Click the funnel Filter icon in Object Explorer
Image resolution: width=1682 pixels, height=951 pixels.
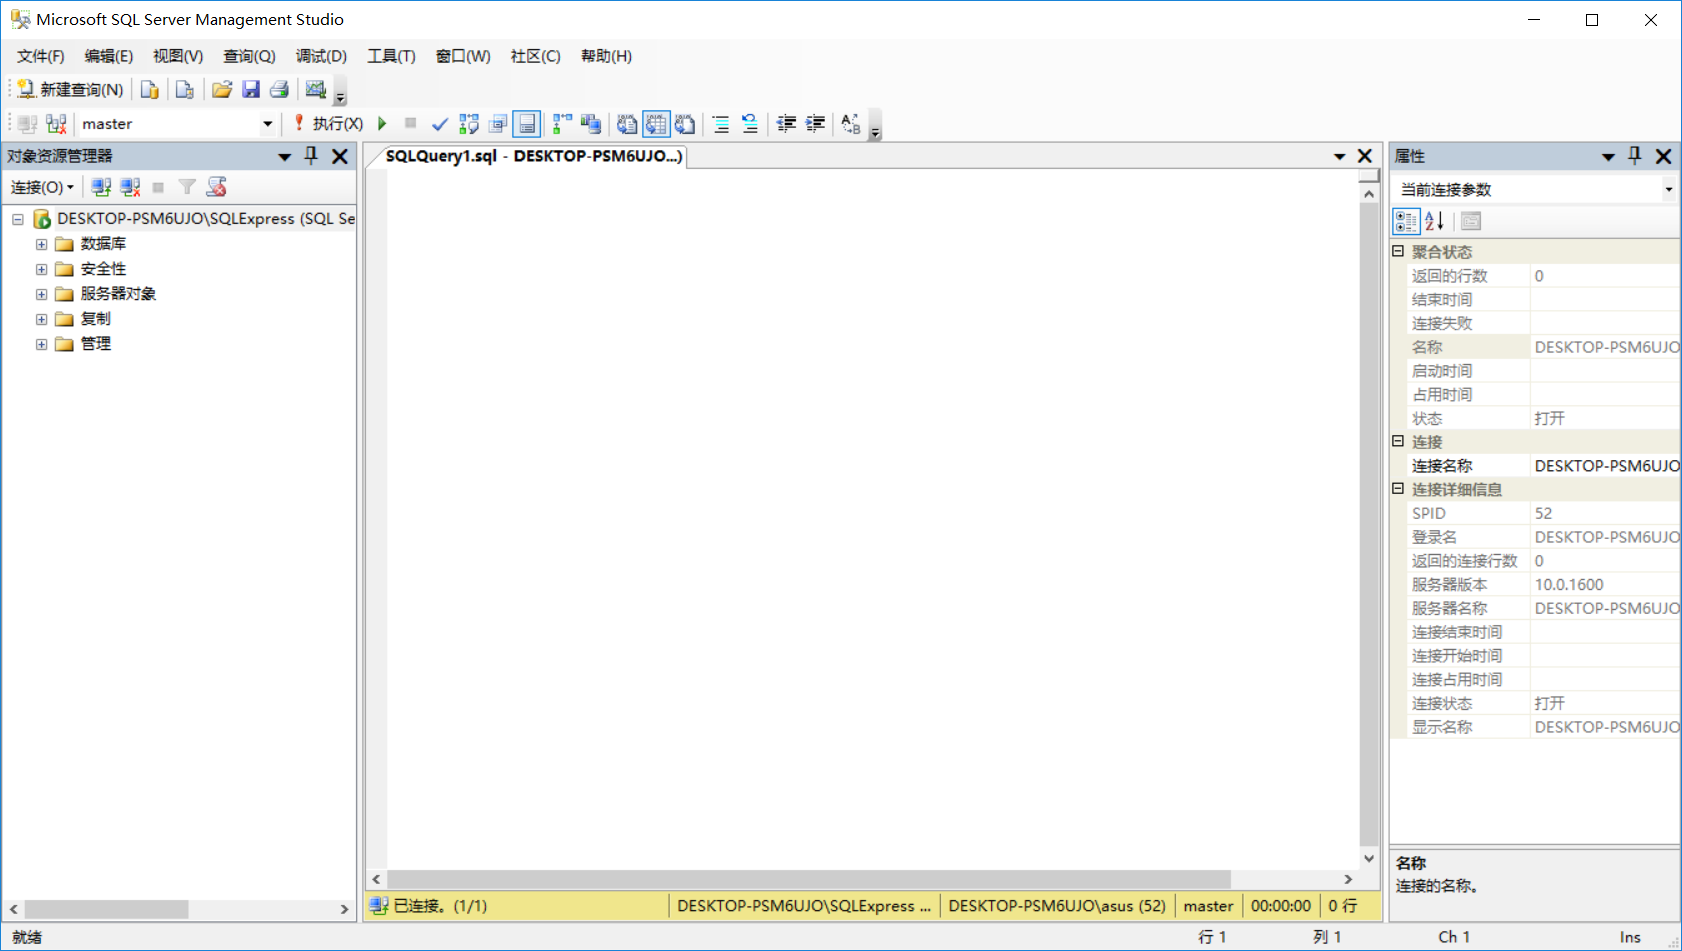pos(187,187)
